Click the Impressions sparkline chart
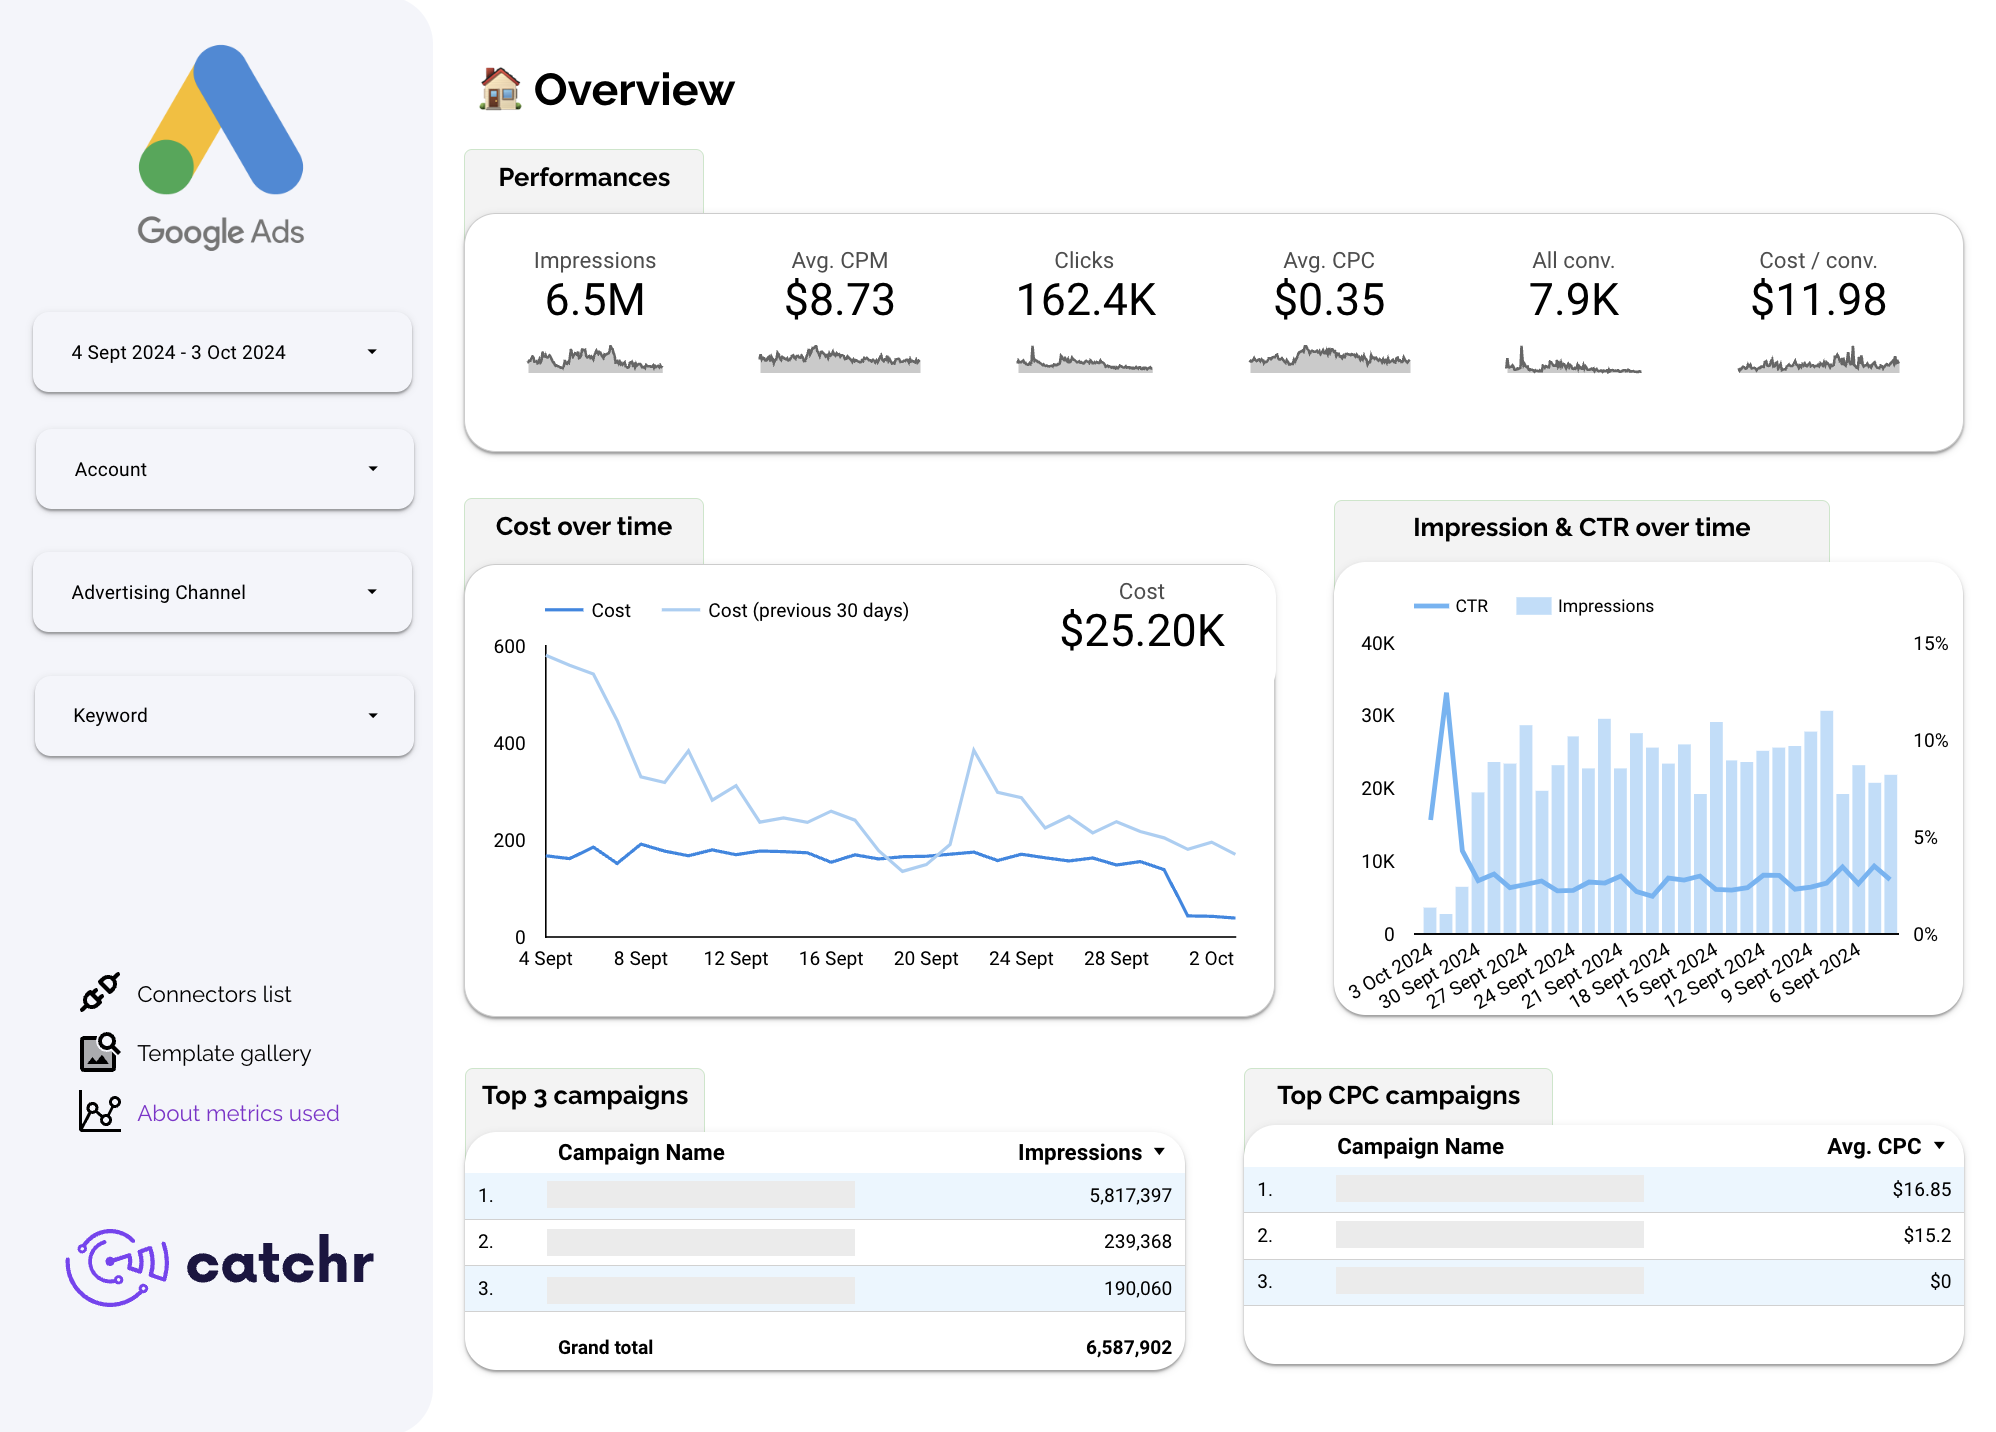 (594, 362)
